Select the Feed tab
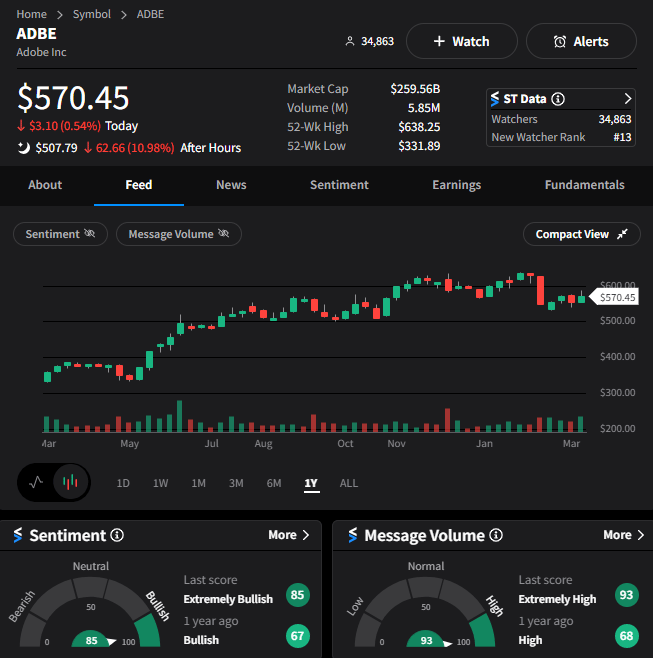The width and height of the screenshot is (653, 658). point(139,185)
